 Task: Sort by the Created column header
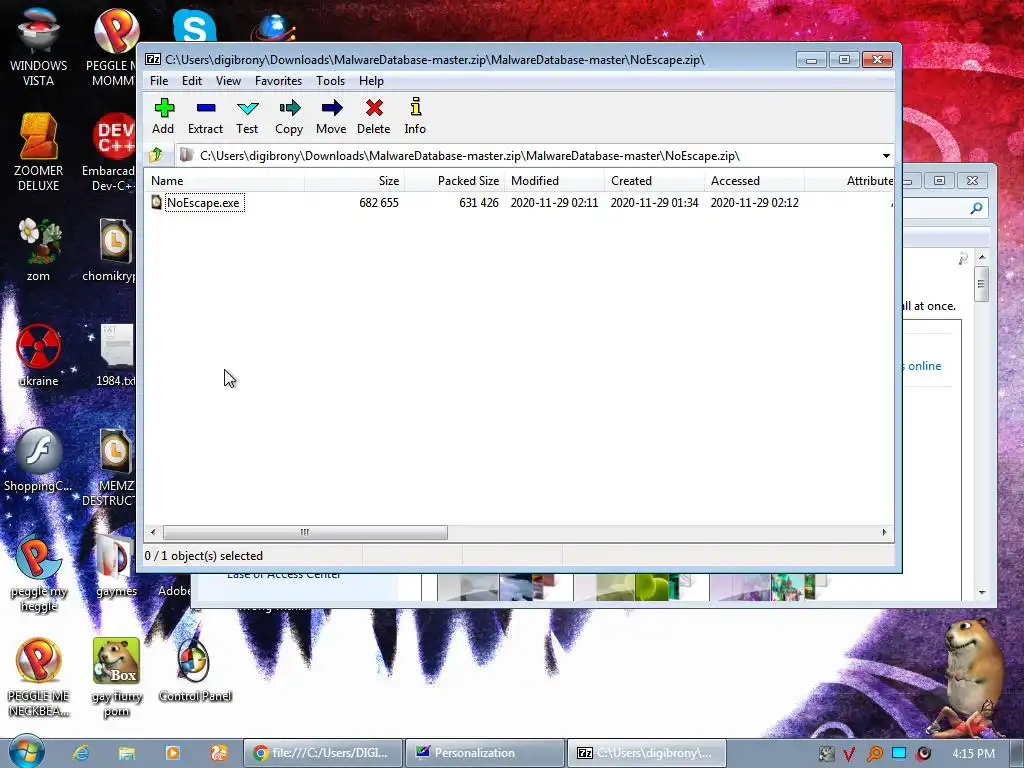coord(654,181)
